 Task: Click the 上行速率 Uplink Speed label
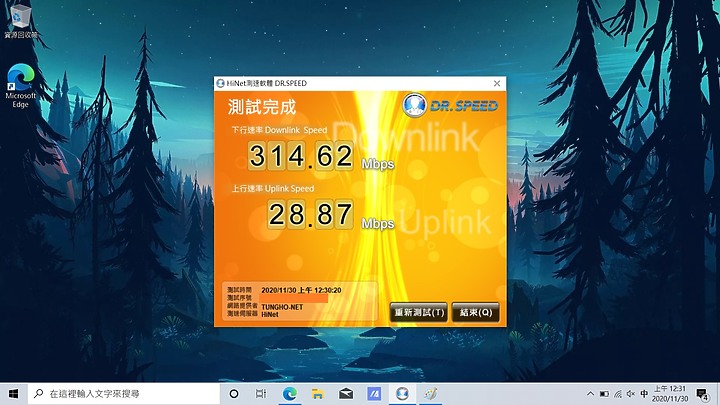(273, 189)
